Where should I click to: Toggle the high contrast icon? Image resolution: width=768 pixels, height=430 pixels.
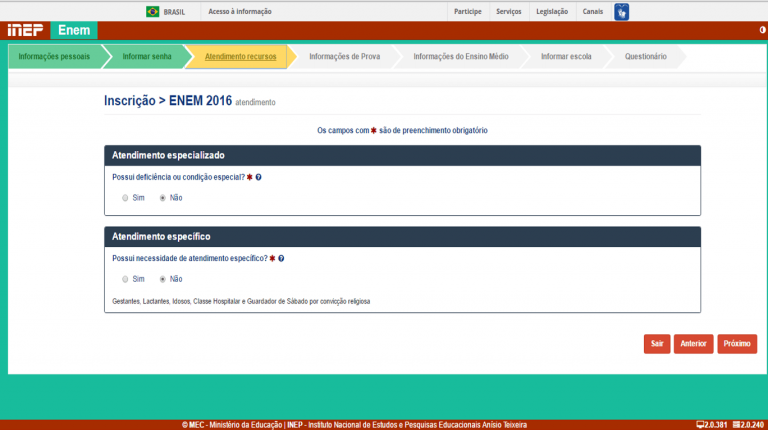click(x=762, y=31)
